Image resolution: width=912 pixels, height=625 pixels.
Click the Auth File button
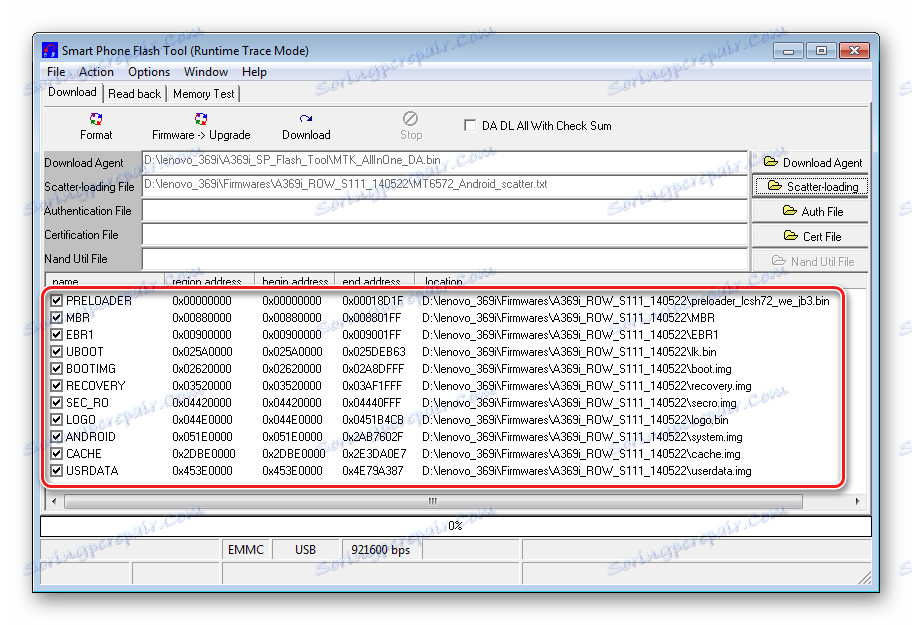811,212
